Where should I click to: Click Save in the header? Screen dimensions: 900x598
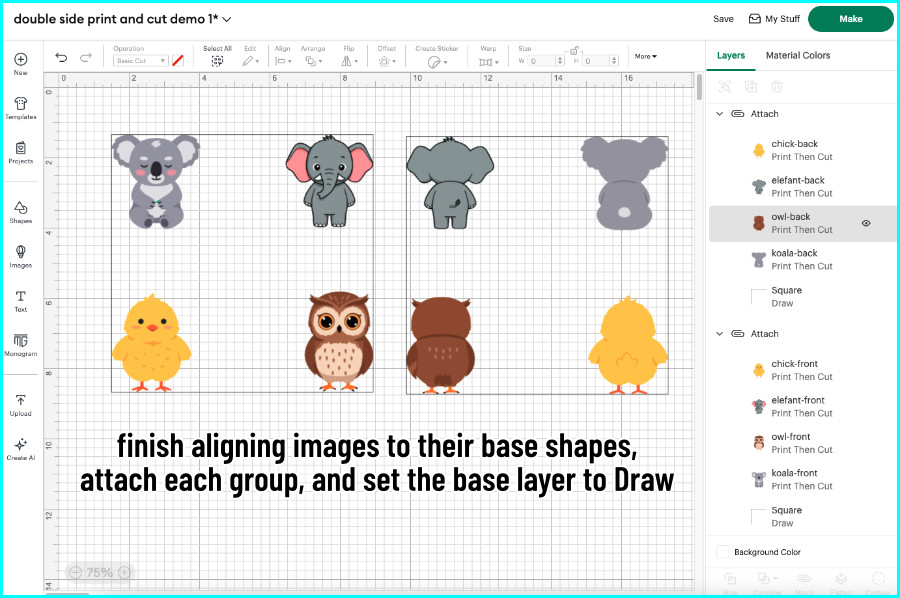(x=723, y=19)
